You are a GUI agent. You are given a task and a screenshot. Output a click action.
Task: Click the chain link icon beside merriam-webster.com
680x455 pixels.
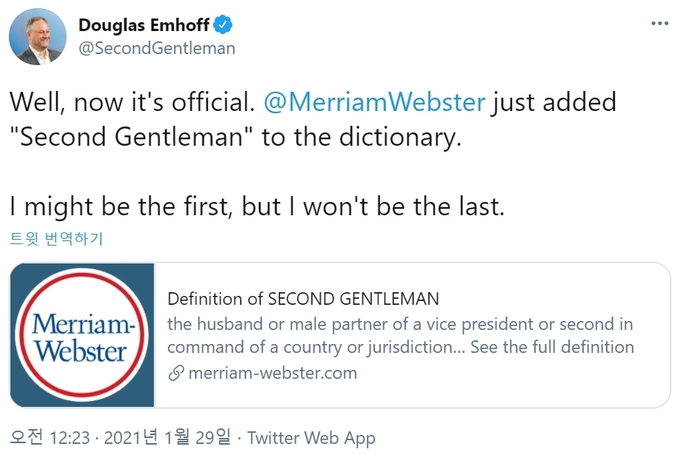tap(176, 373)
